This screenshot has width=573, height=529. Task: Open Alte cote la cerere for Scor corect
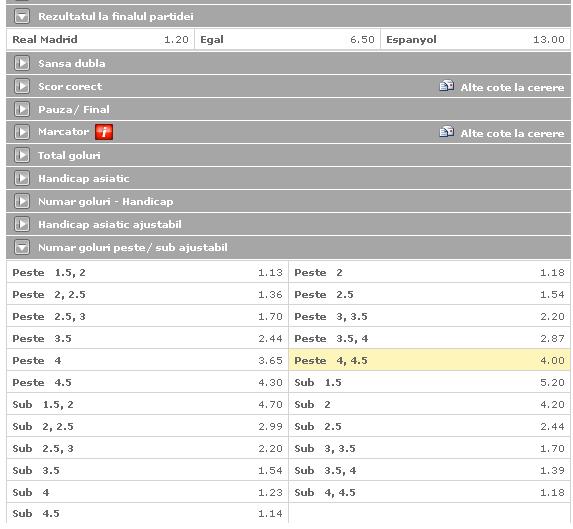(512, 87)
